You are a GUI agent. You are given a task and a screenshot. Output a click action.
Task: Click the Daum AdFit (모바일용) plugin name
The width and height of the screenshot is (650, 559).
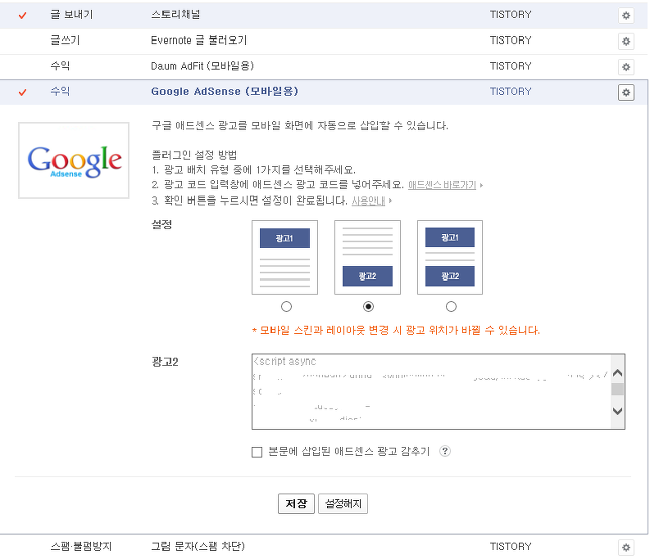pos(202,66)
